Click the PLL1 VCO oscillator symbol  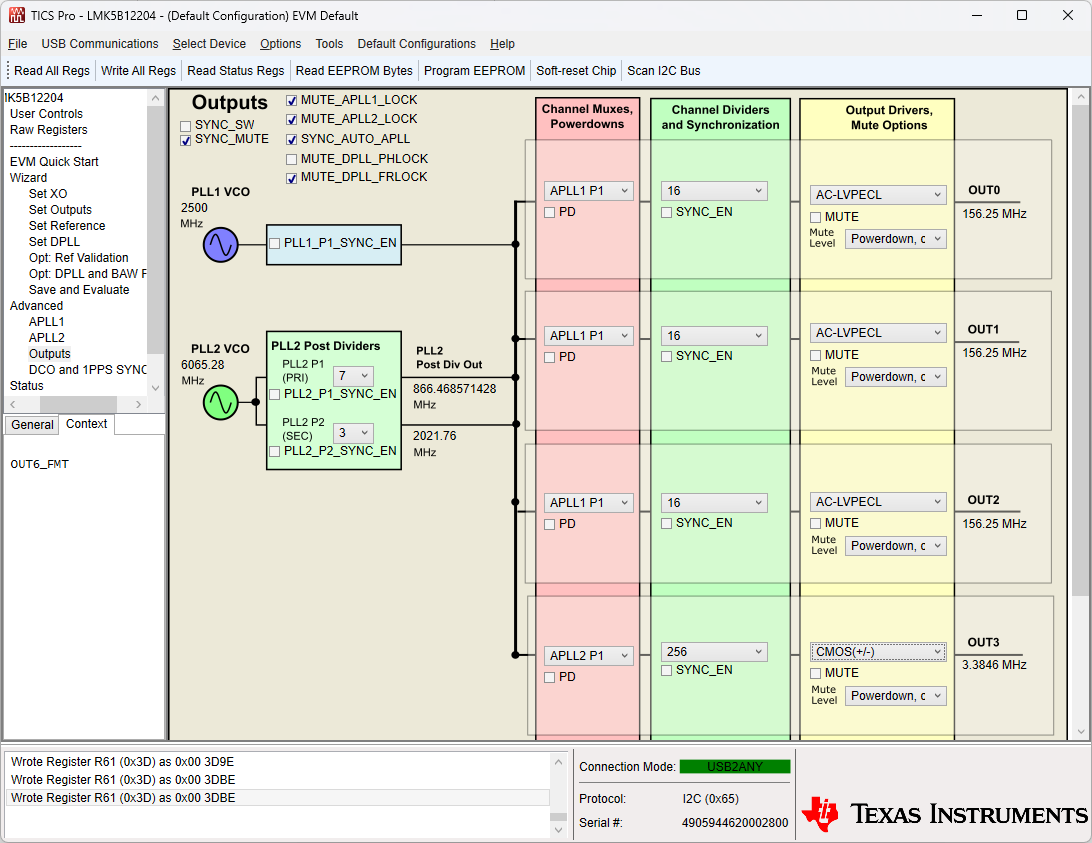pyautogui.click(x=221, y=245)
